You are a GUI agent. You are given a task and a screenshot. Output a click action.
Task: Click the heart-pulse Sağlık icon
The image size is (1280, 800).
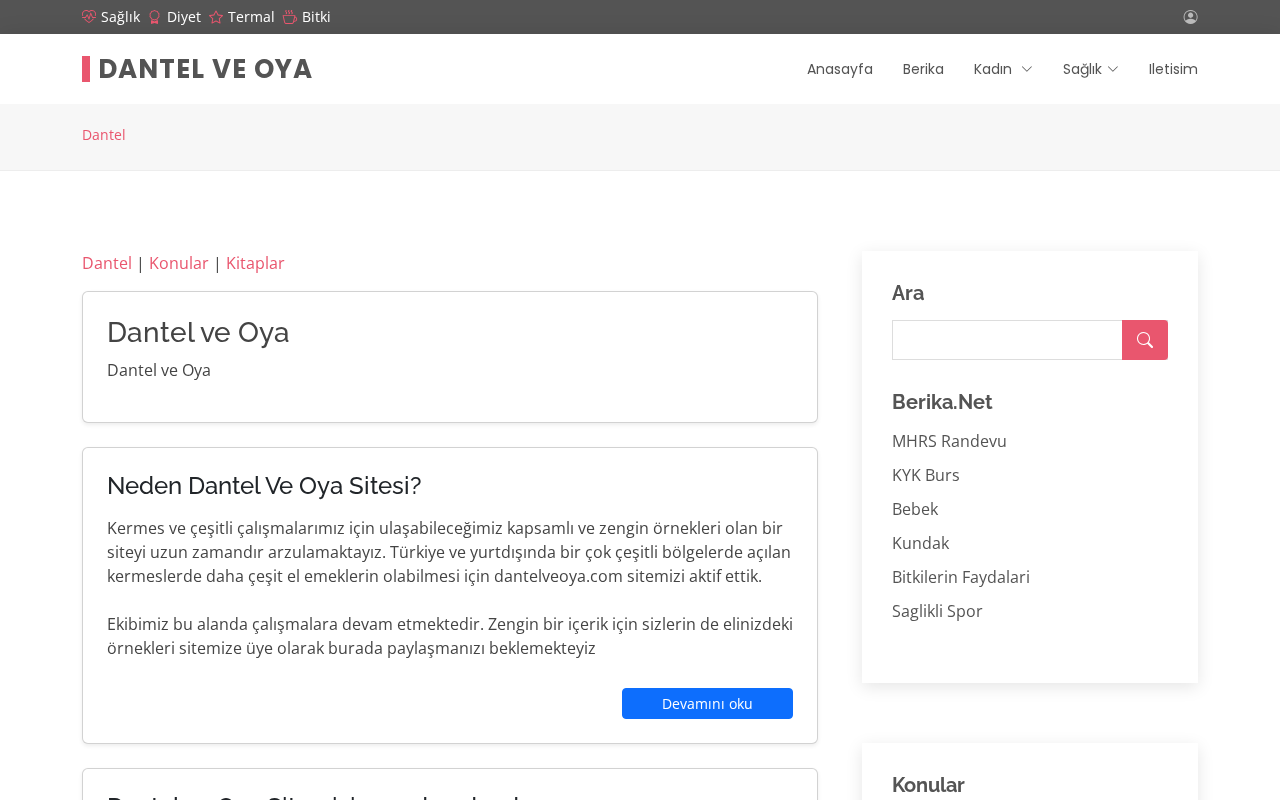(x=89, y=17)
